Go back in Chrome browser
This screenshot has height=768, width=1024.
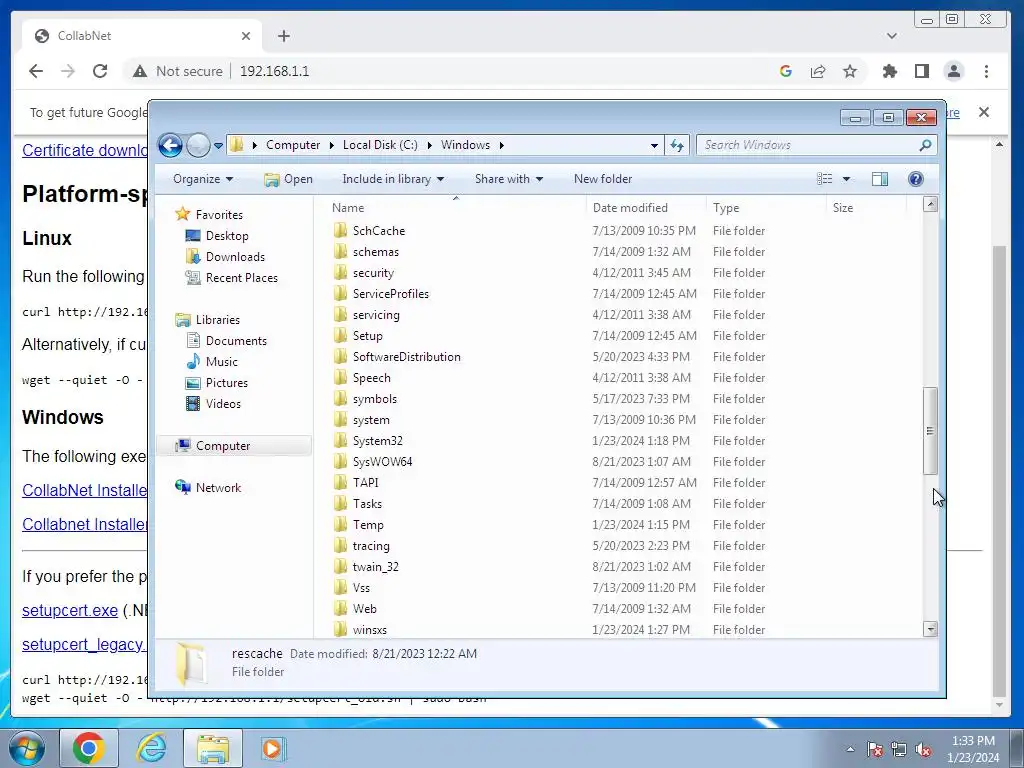(36, 71)
